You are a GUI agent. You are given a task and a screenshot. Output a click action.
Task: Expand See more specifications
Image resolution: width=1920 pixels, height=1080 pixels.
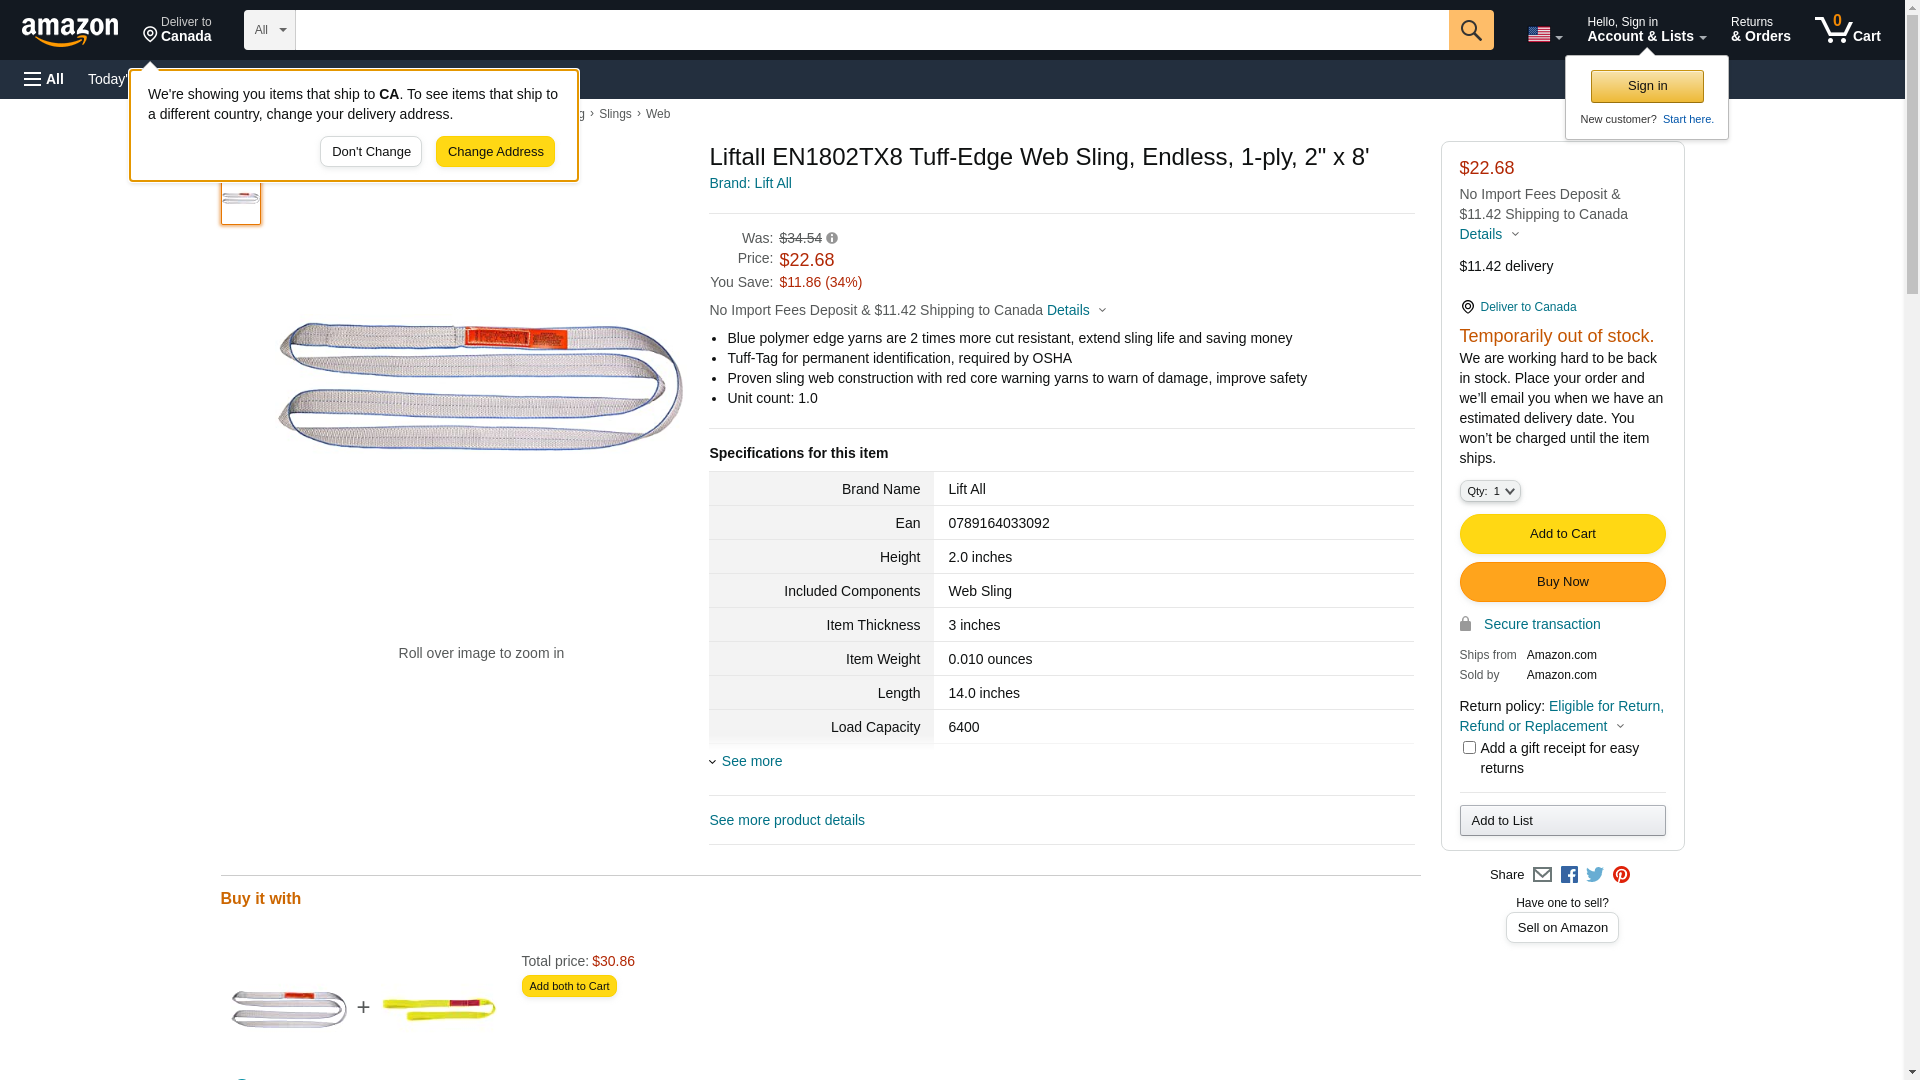(x=751, y=761)
